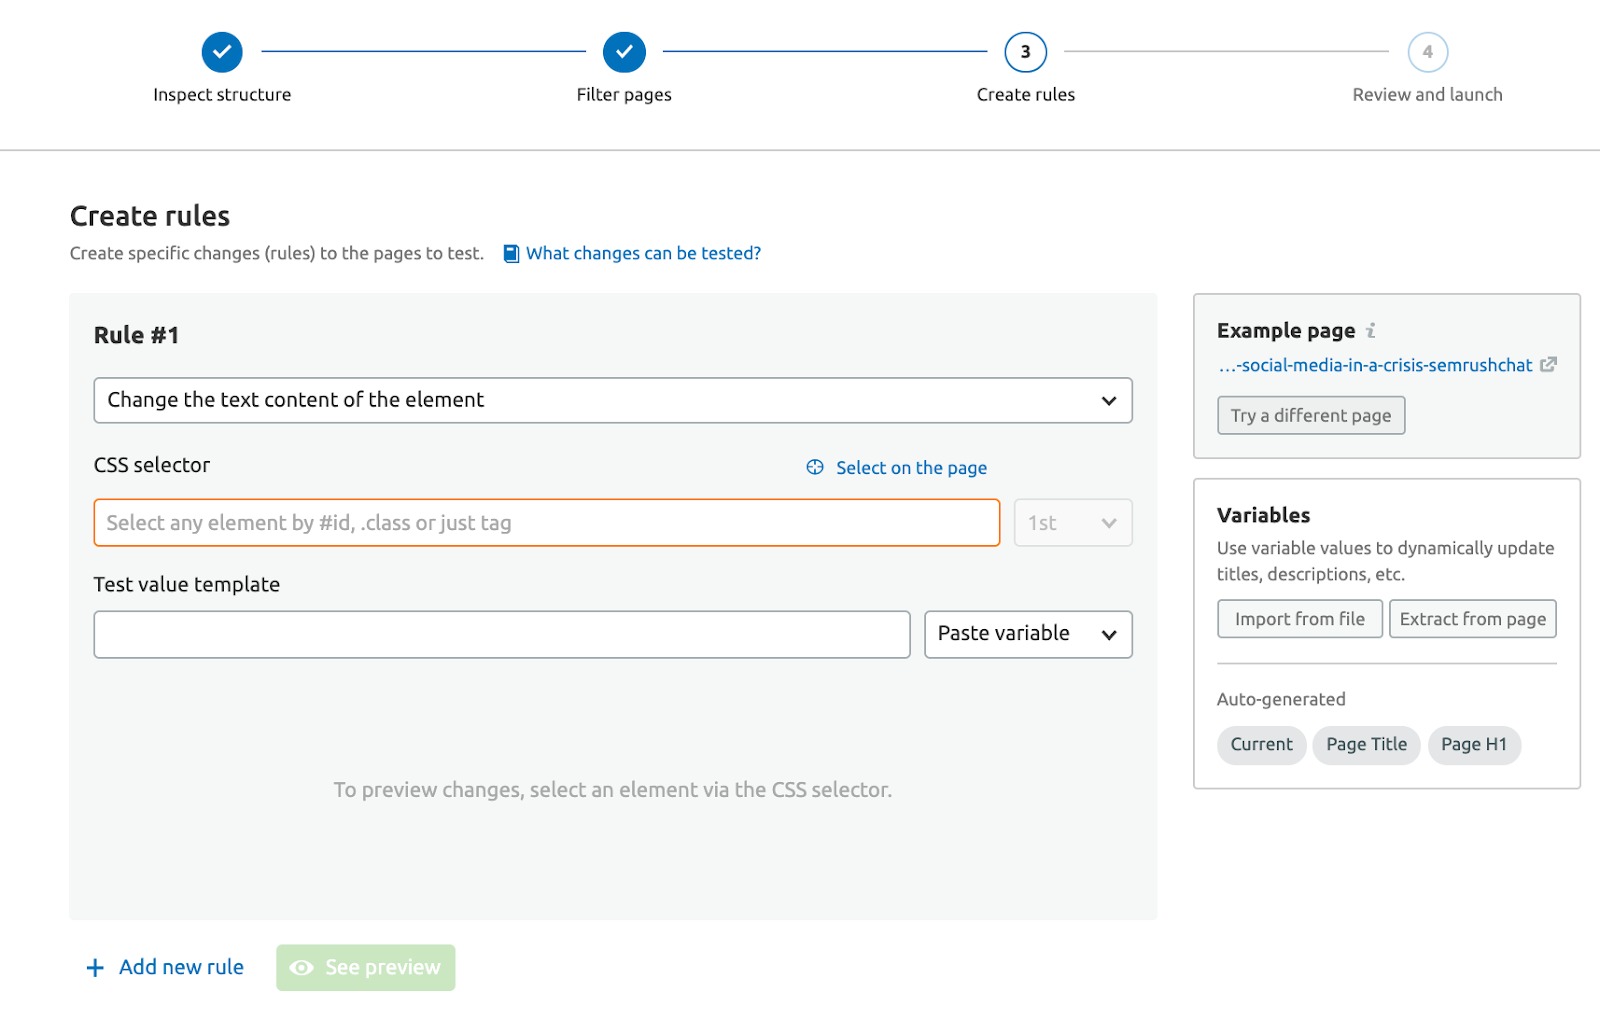The height and width of the screenshot is (1034, 1600).
Task: Click the info icon next to Example page
Action: tap(1371, 330)
